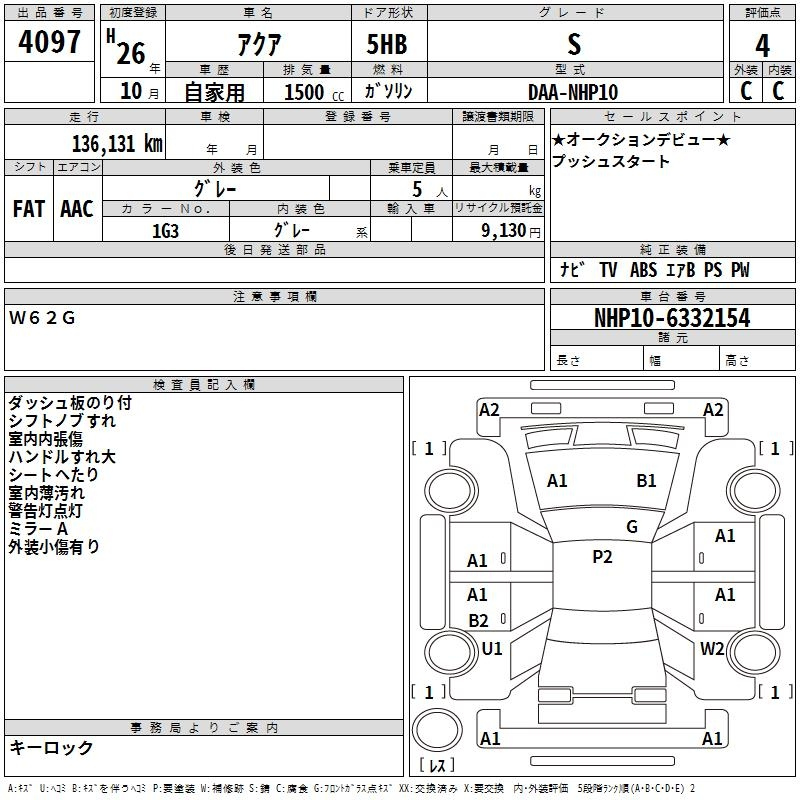Select the mileage value 136,131 km
The width and height of the screenshot is (800, 800).
[x=116, y=143]
